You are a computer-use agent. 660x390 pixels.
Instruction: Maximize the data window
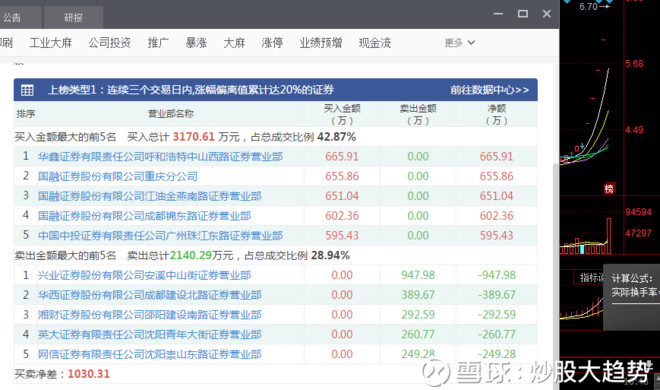[x=523, y=14]
